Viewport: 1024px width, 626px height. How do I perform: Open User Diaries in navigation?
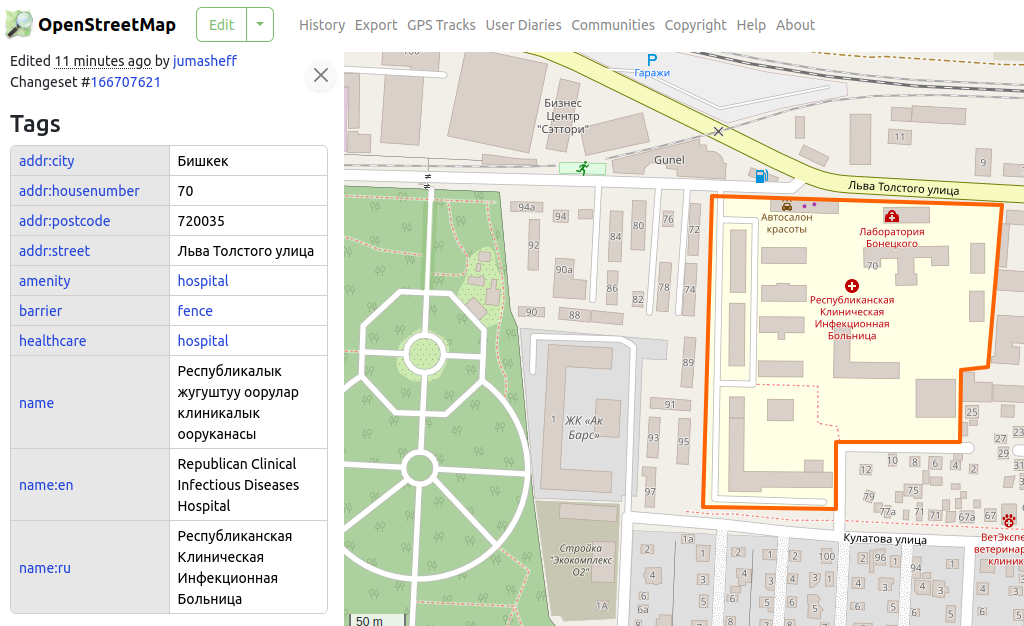(x=523, y=25)
